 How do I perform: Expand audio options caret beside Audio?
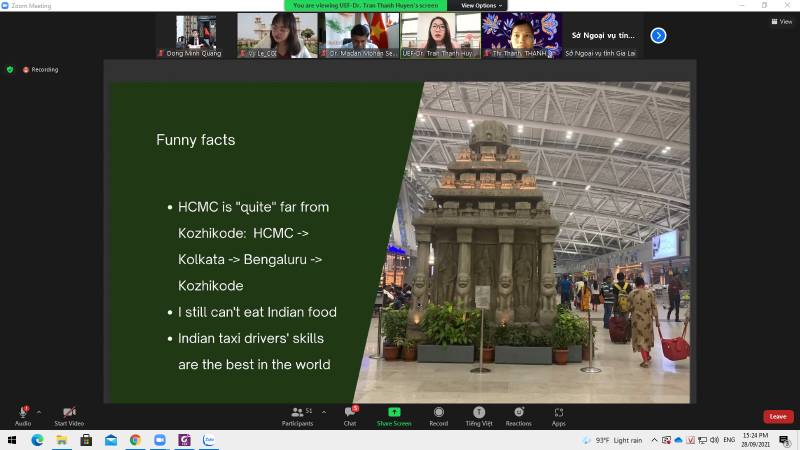click(39, 411)
